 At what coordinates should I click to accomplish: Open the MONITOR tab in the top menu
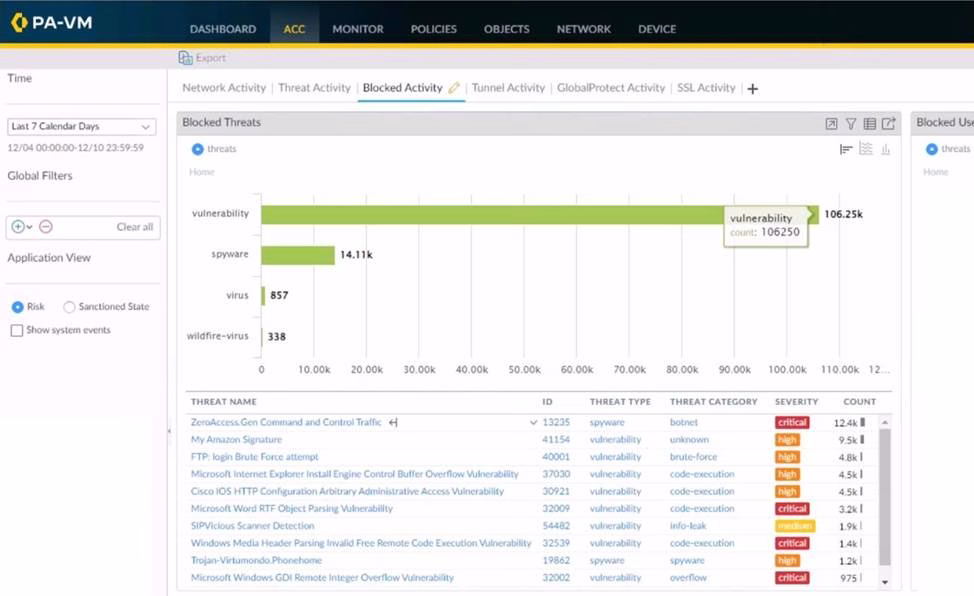tap(357, 29)
